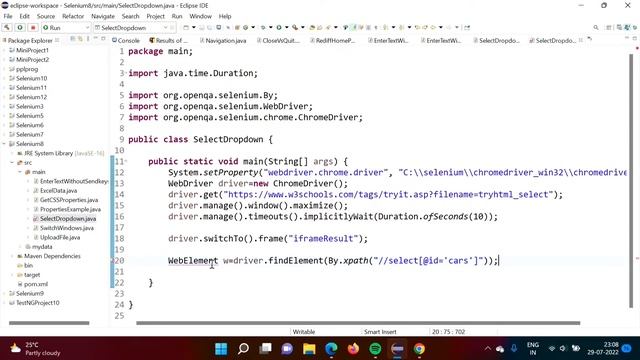640x360 pixels.
Task: Open File Explorer from the taskbar
Action: 309,349
